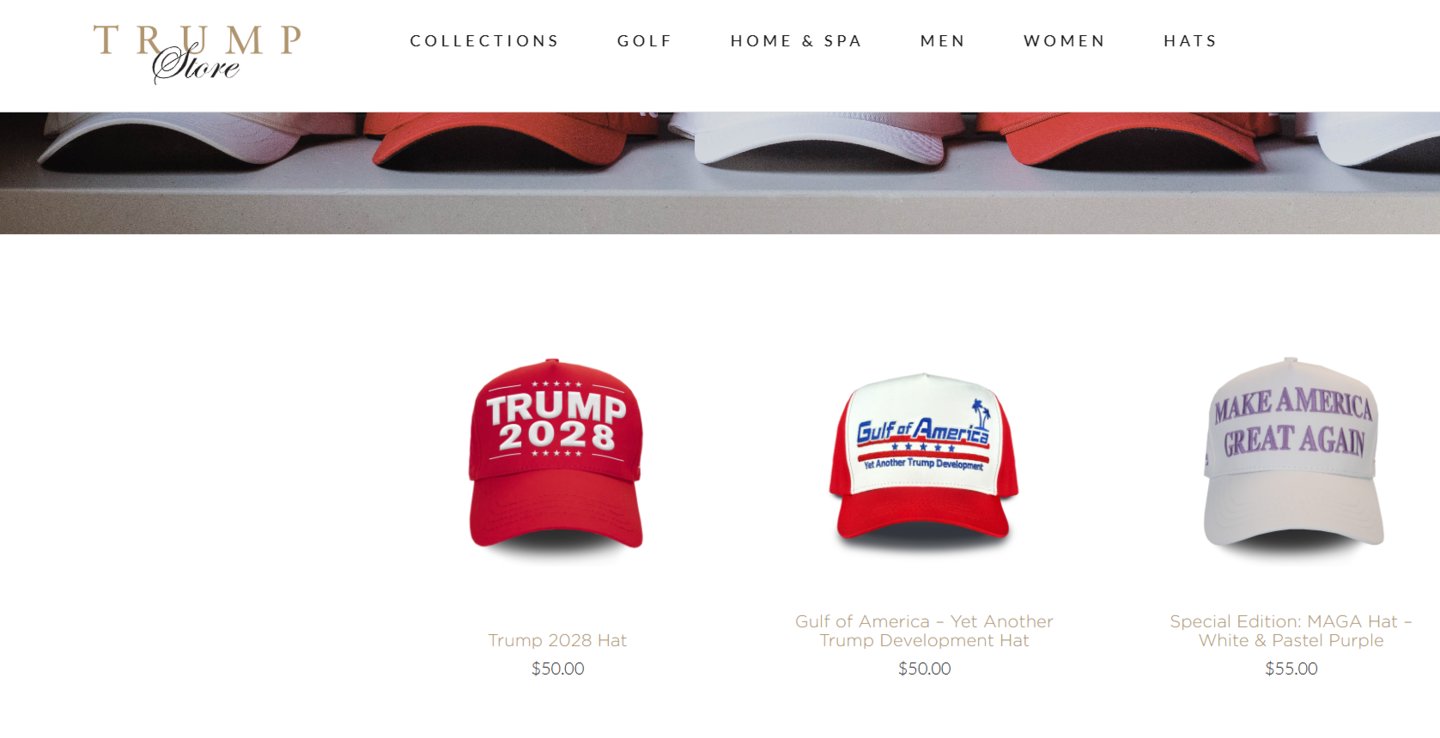The image size is (1440, 738).
Task: Open the Women navigation menu
Action: (x=1065, y=41)
